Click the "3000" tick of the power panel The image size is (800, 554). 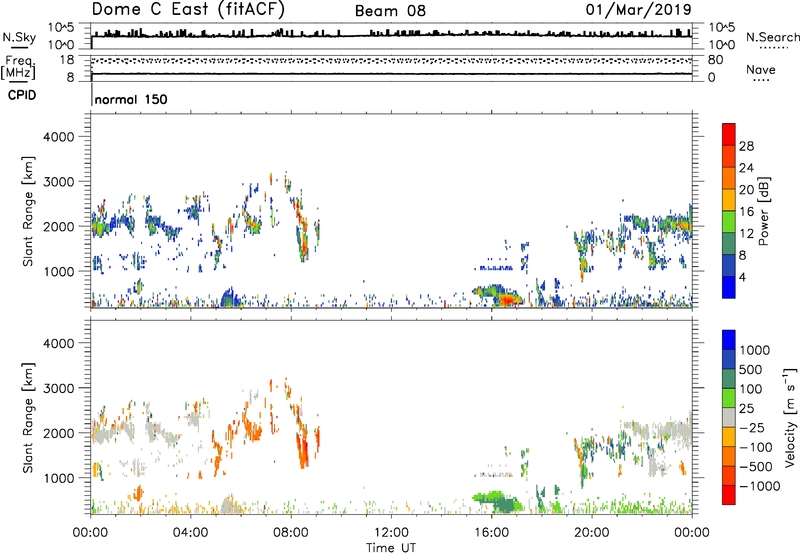[59, 182]
